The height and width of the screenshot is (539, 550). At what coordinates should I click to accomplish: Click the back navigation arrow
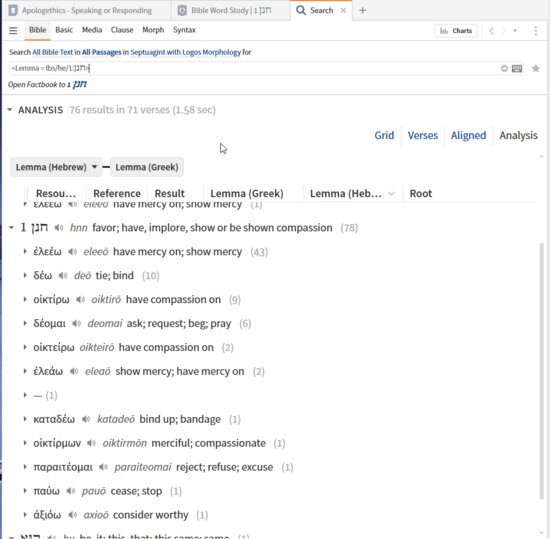[x=492, y=31]
